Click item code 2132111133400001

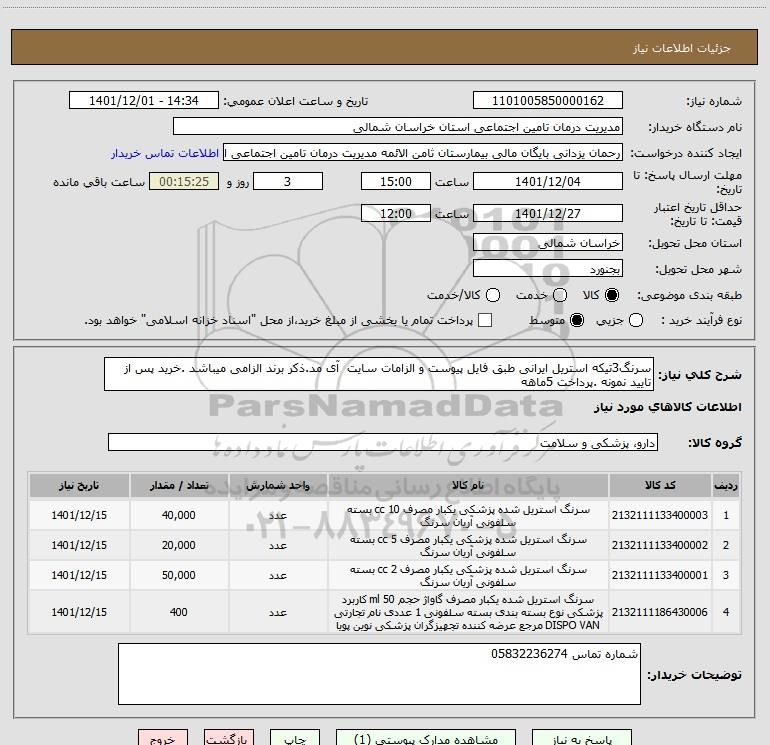[660, 575]
